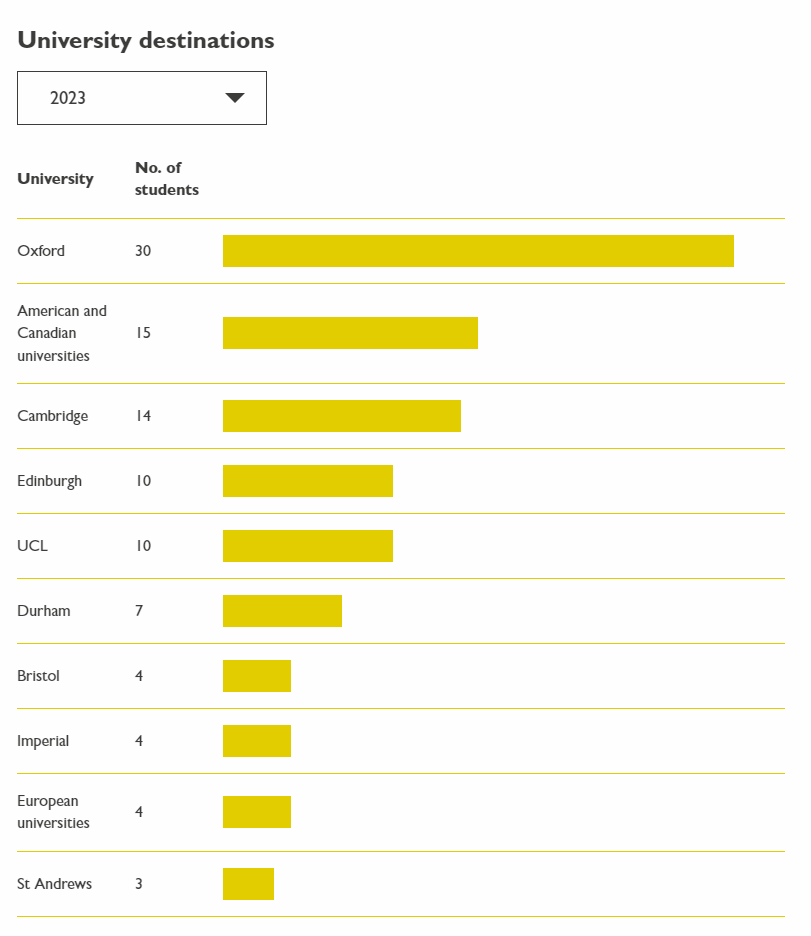
Task: Click the Durham row label
Action: [44, 611]
